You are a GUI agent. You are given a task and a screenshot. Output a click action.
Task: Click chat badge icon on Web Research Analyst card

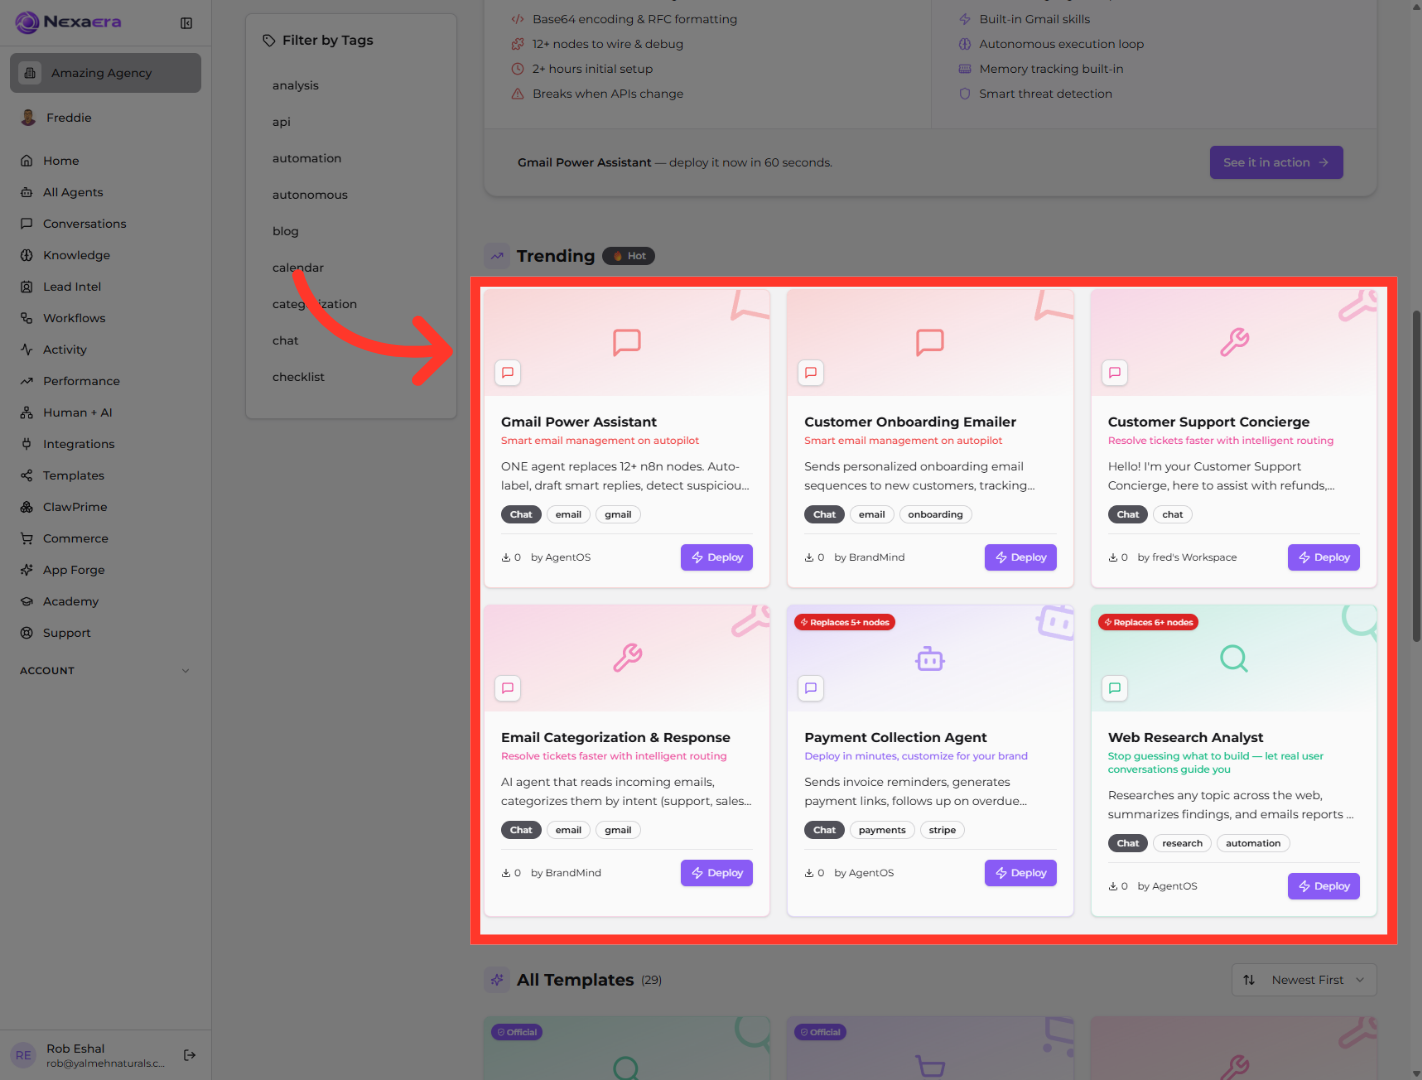[1115, 688]
